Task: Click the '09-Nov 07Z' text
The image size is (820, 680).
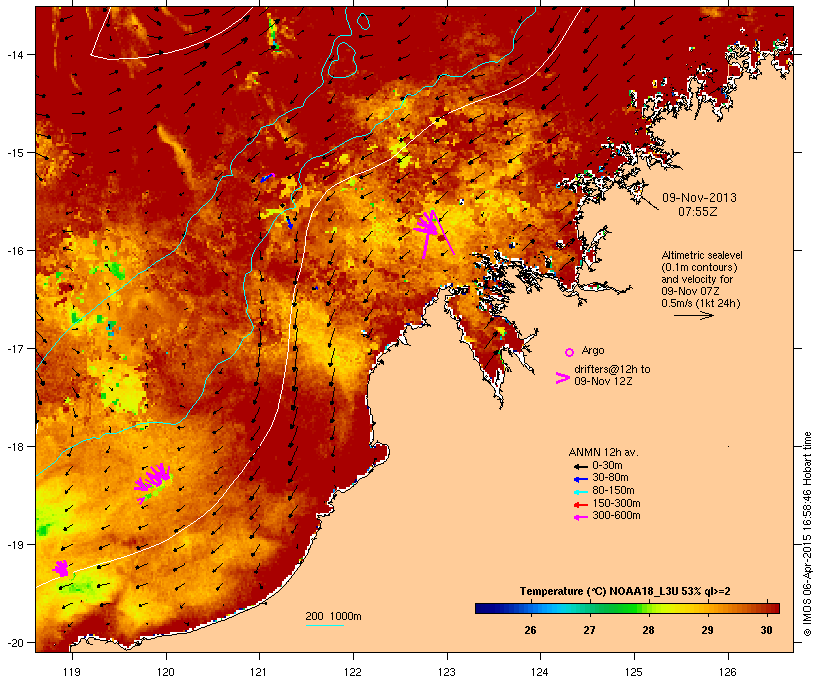Action: pos(690,291)
